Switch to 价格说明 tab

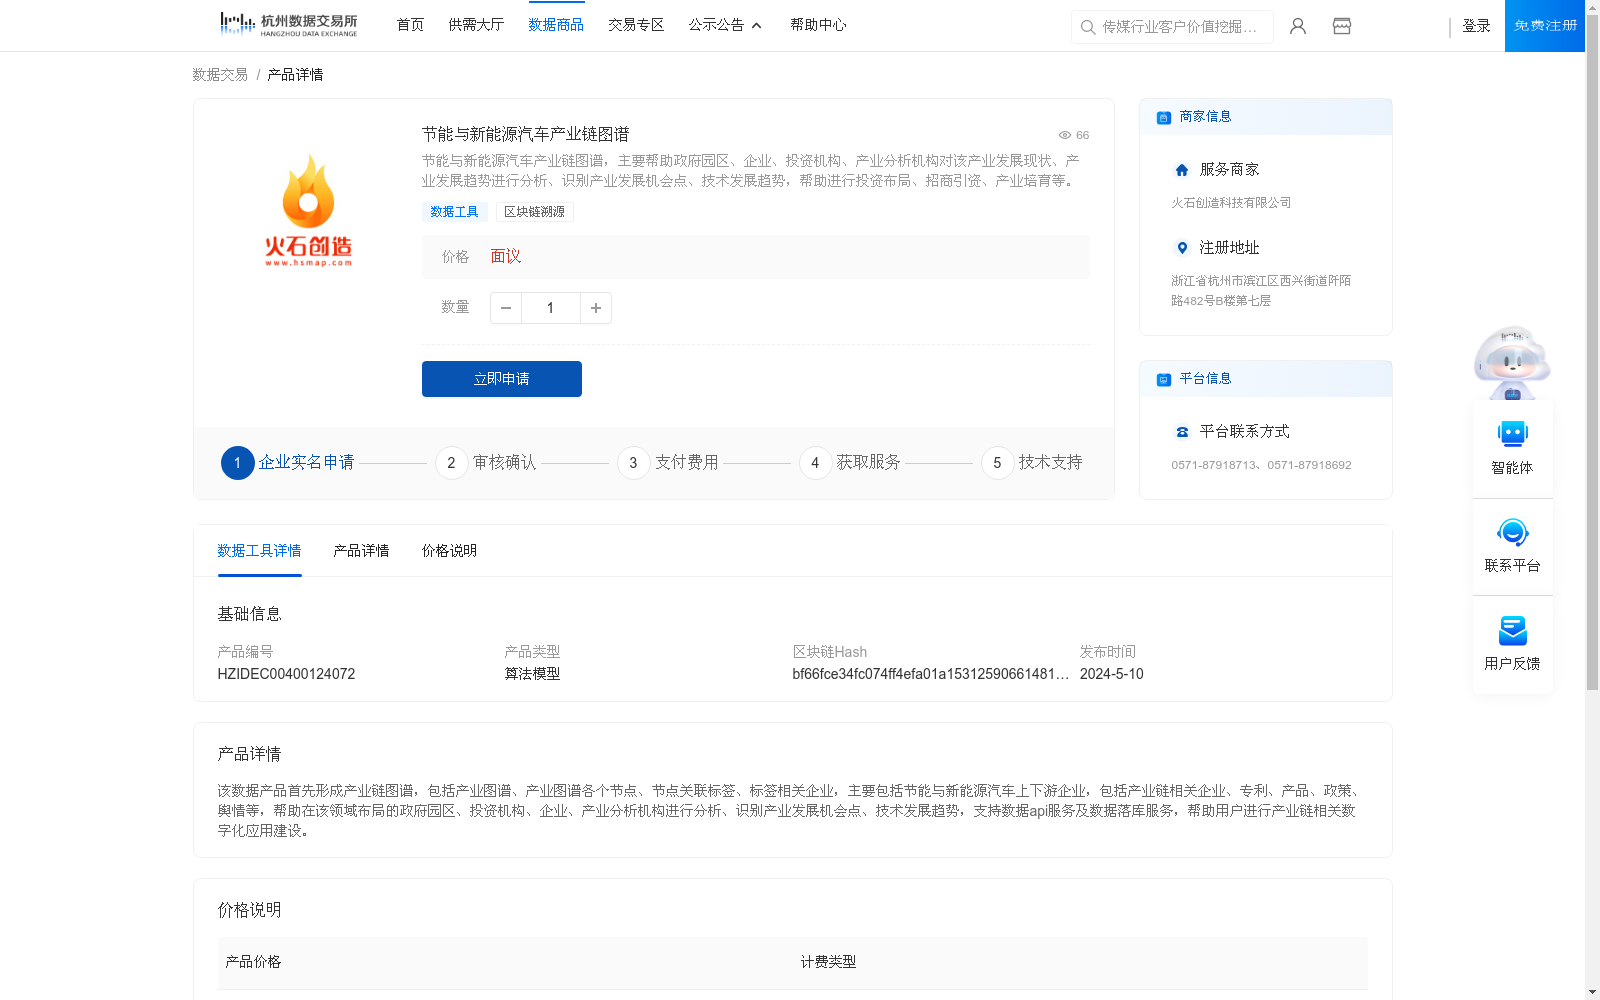449,551
